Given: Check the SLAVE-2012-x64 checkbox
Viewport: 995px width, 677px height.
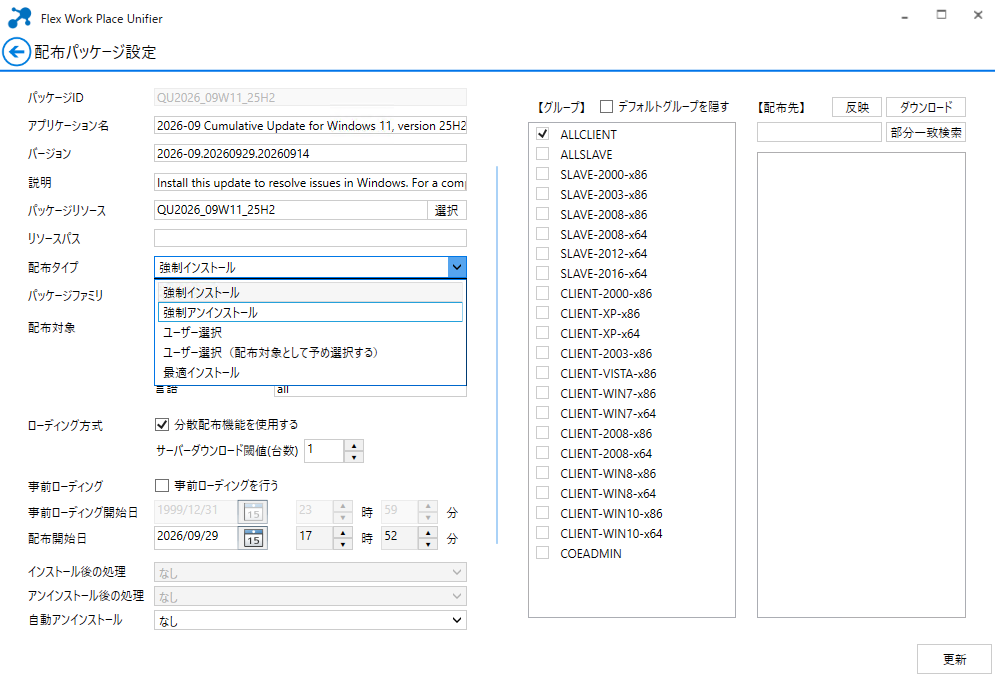Looking at the screenshot, I should [543, 253].
